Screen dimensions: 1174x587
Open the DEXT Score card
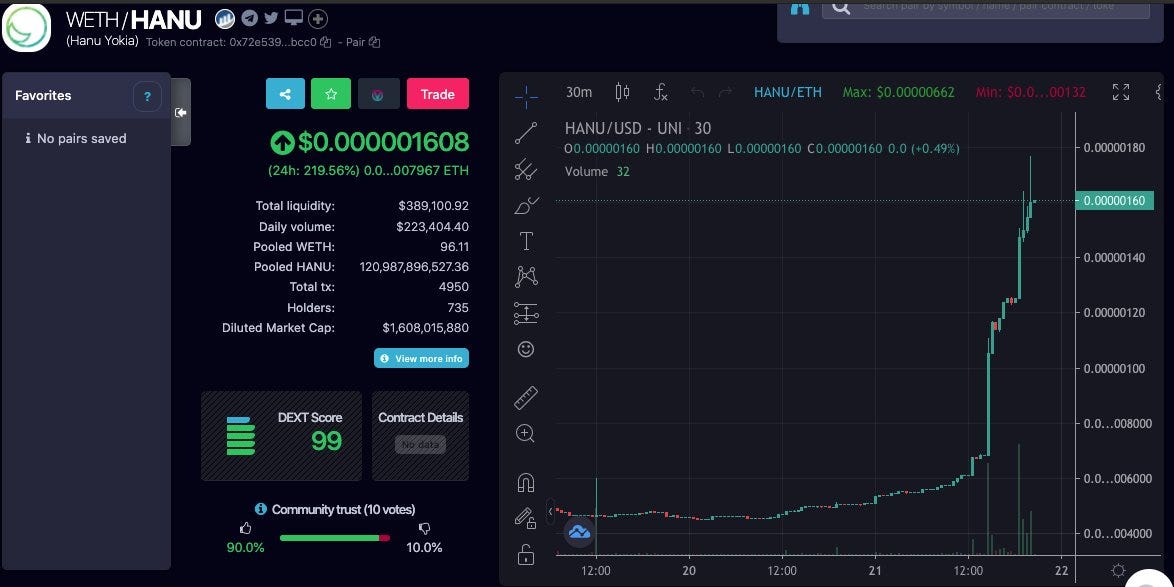[282, 436]
